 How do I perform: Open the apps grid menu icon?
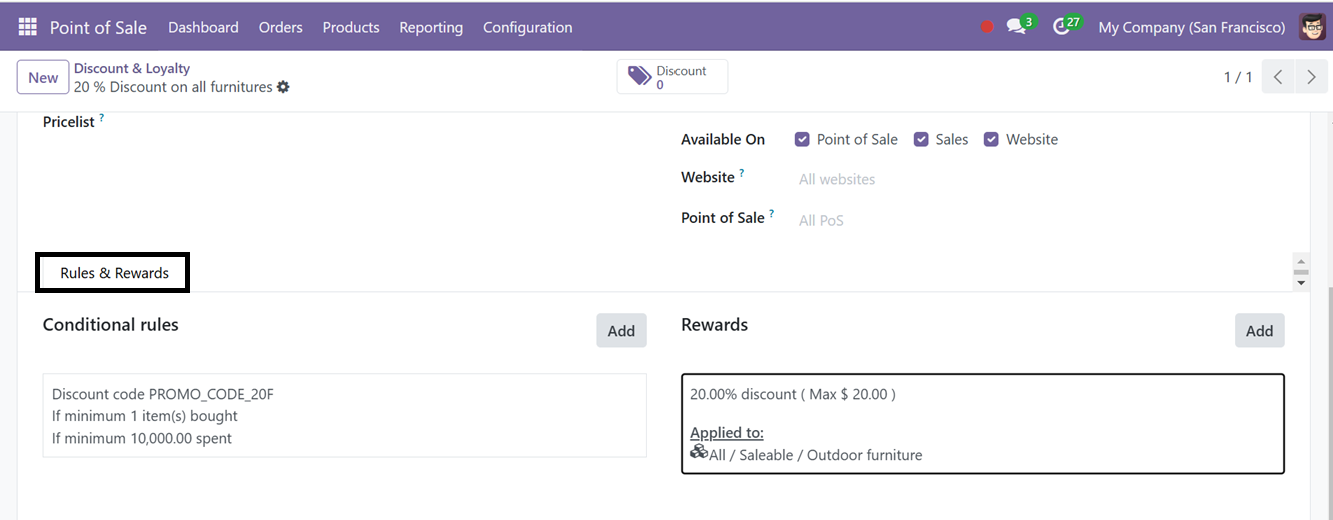27,27
